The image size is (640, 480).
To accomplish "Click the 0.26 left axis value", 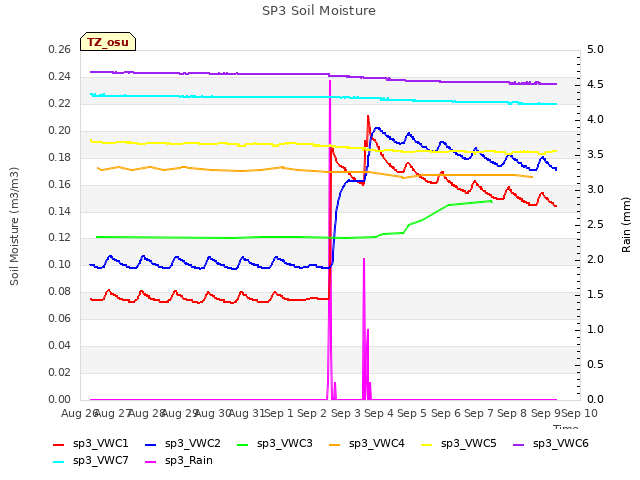I will tap(60, 50).
